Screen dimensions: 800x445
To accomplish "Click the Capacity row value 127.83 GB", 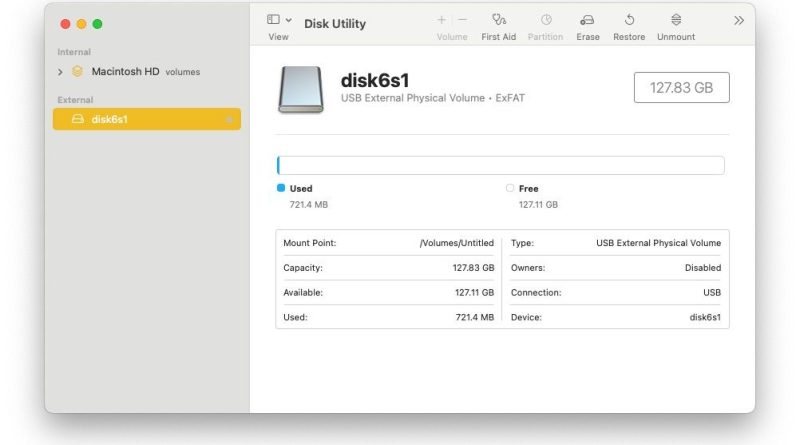I will pos(473,268).
